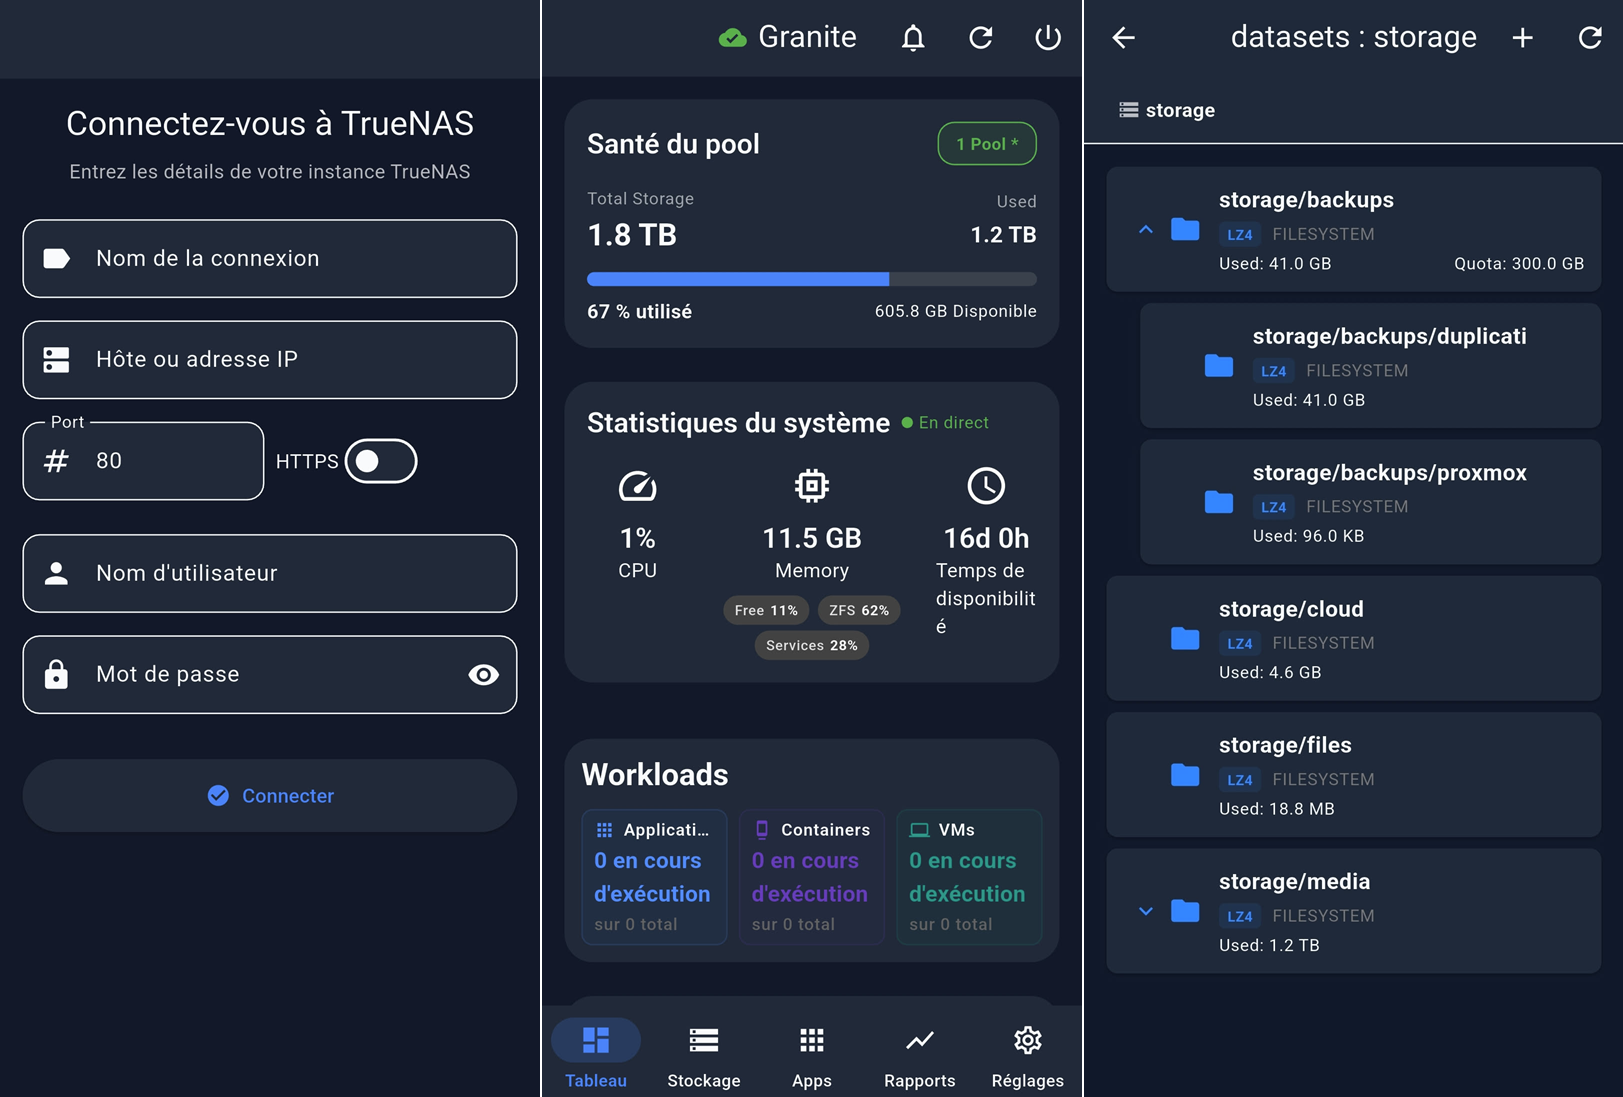
Task: Click the pool usage progress bar
Action: [811, 279]
